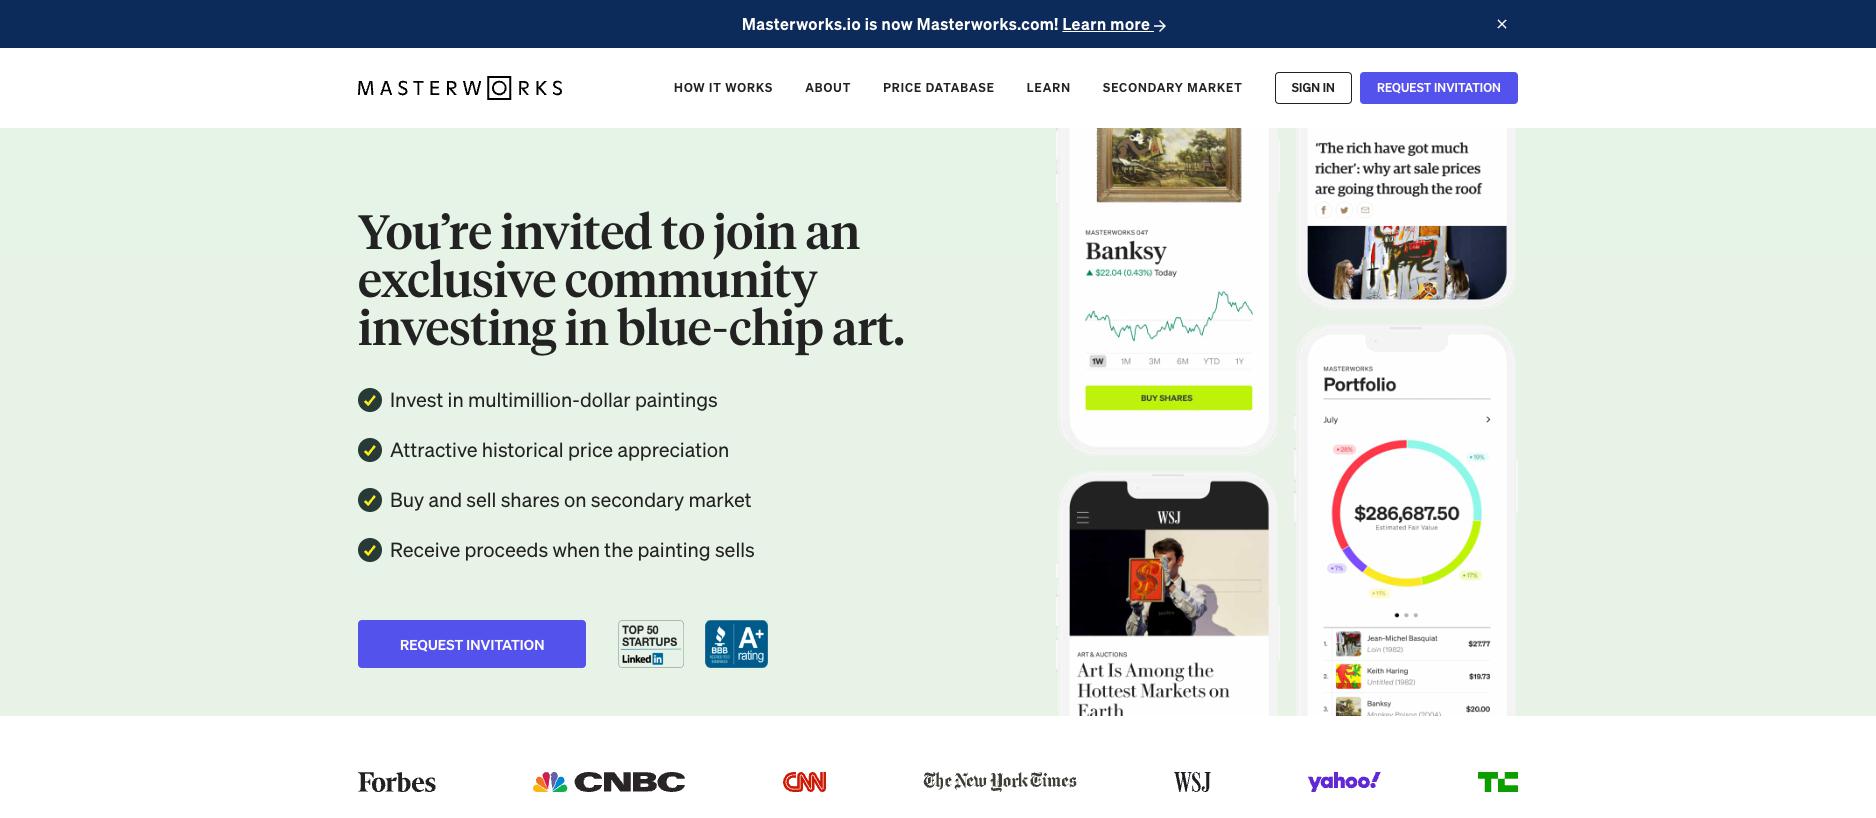Image resolution: width=1876 pixels, height=818 pixels.
Task: Follow the Learn more banner link
Action: (1113, 24)
